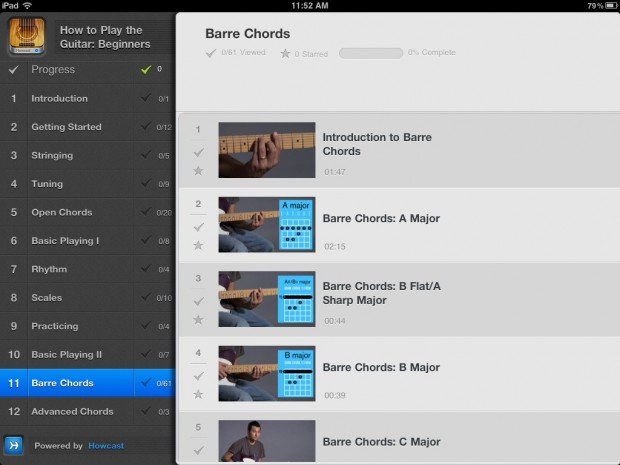The height and width of the screenshot is (465, 620).
Task: Click the 11:52 AM clock
Action: click(x=310, y=6)
